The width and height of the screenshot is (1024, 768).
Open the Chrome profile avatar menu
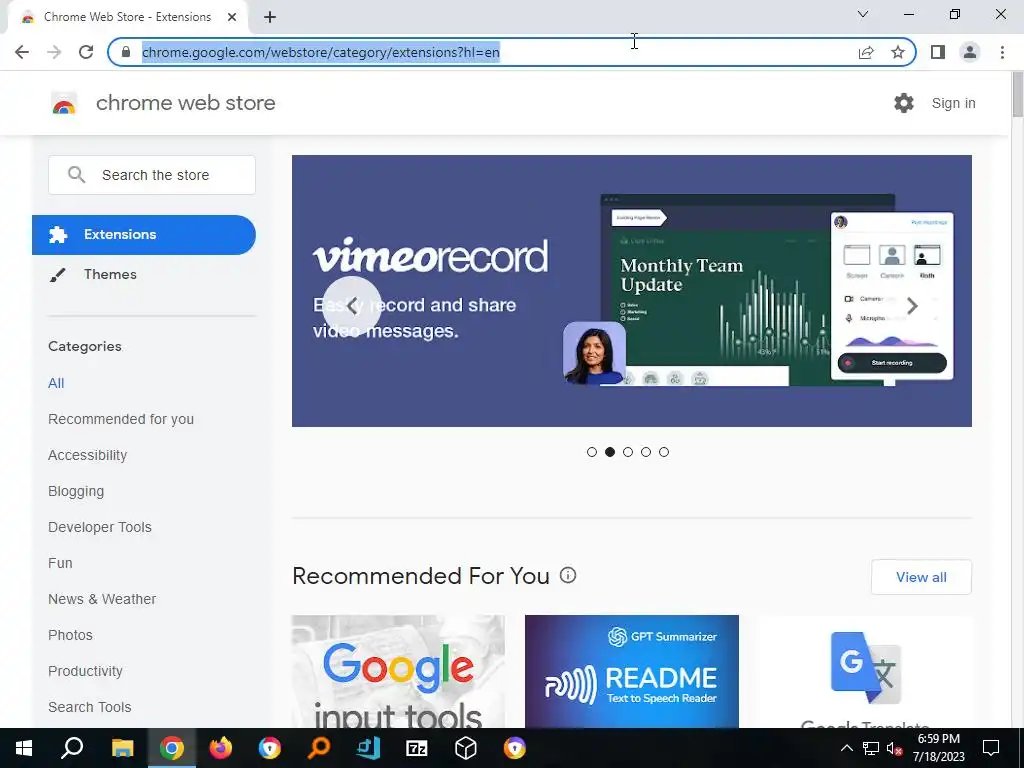tap(970, 52)
